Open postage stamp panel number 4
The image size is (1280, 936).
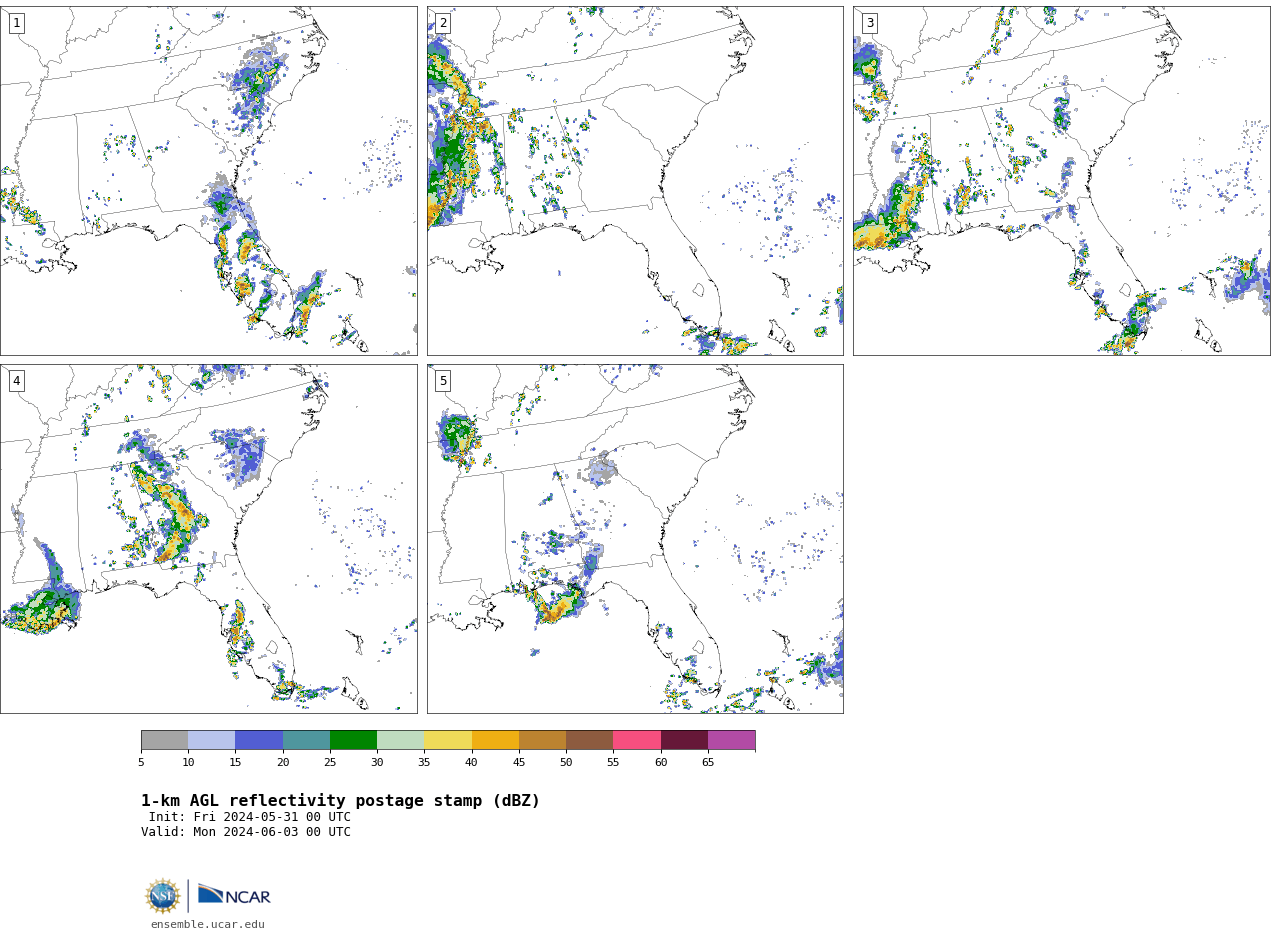click(208, 539)
